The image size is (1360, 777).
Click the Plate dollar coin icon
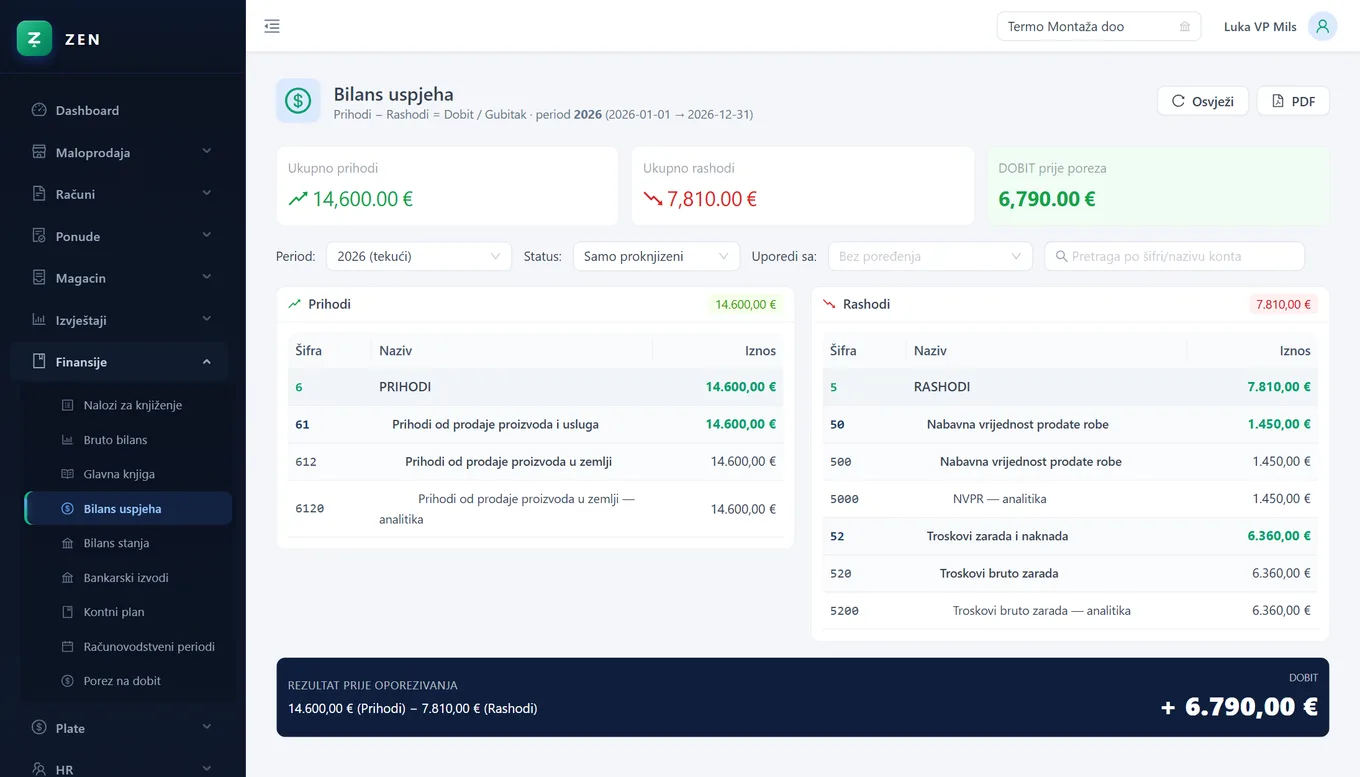[39, 727]
